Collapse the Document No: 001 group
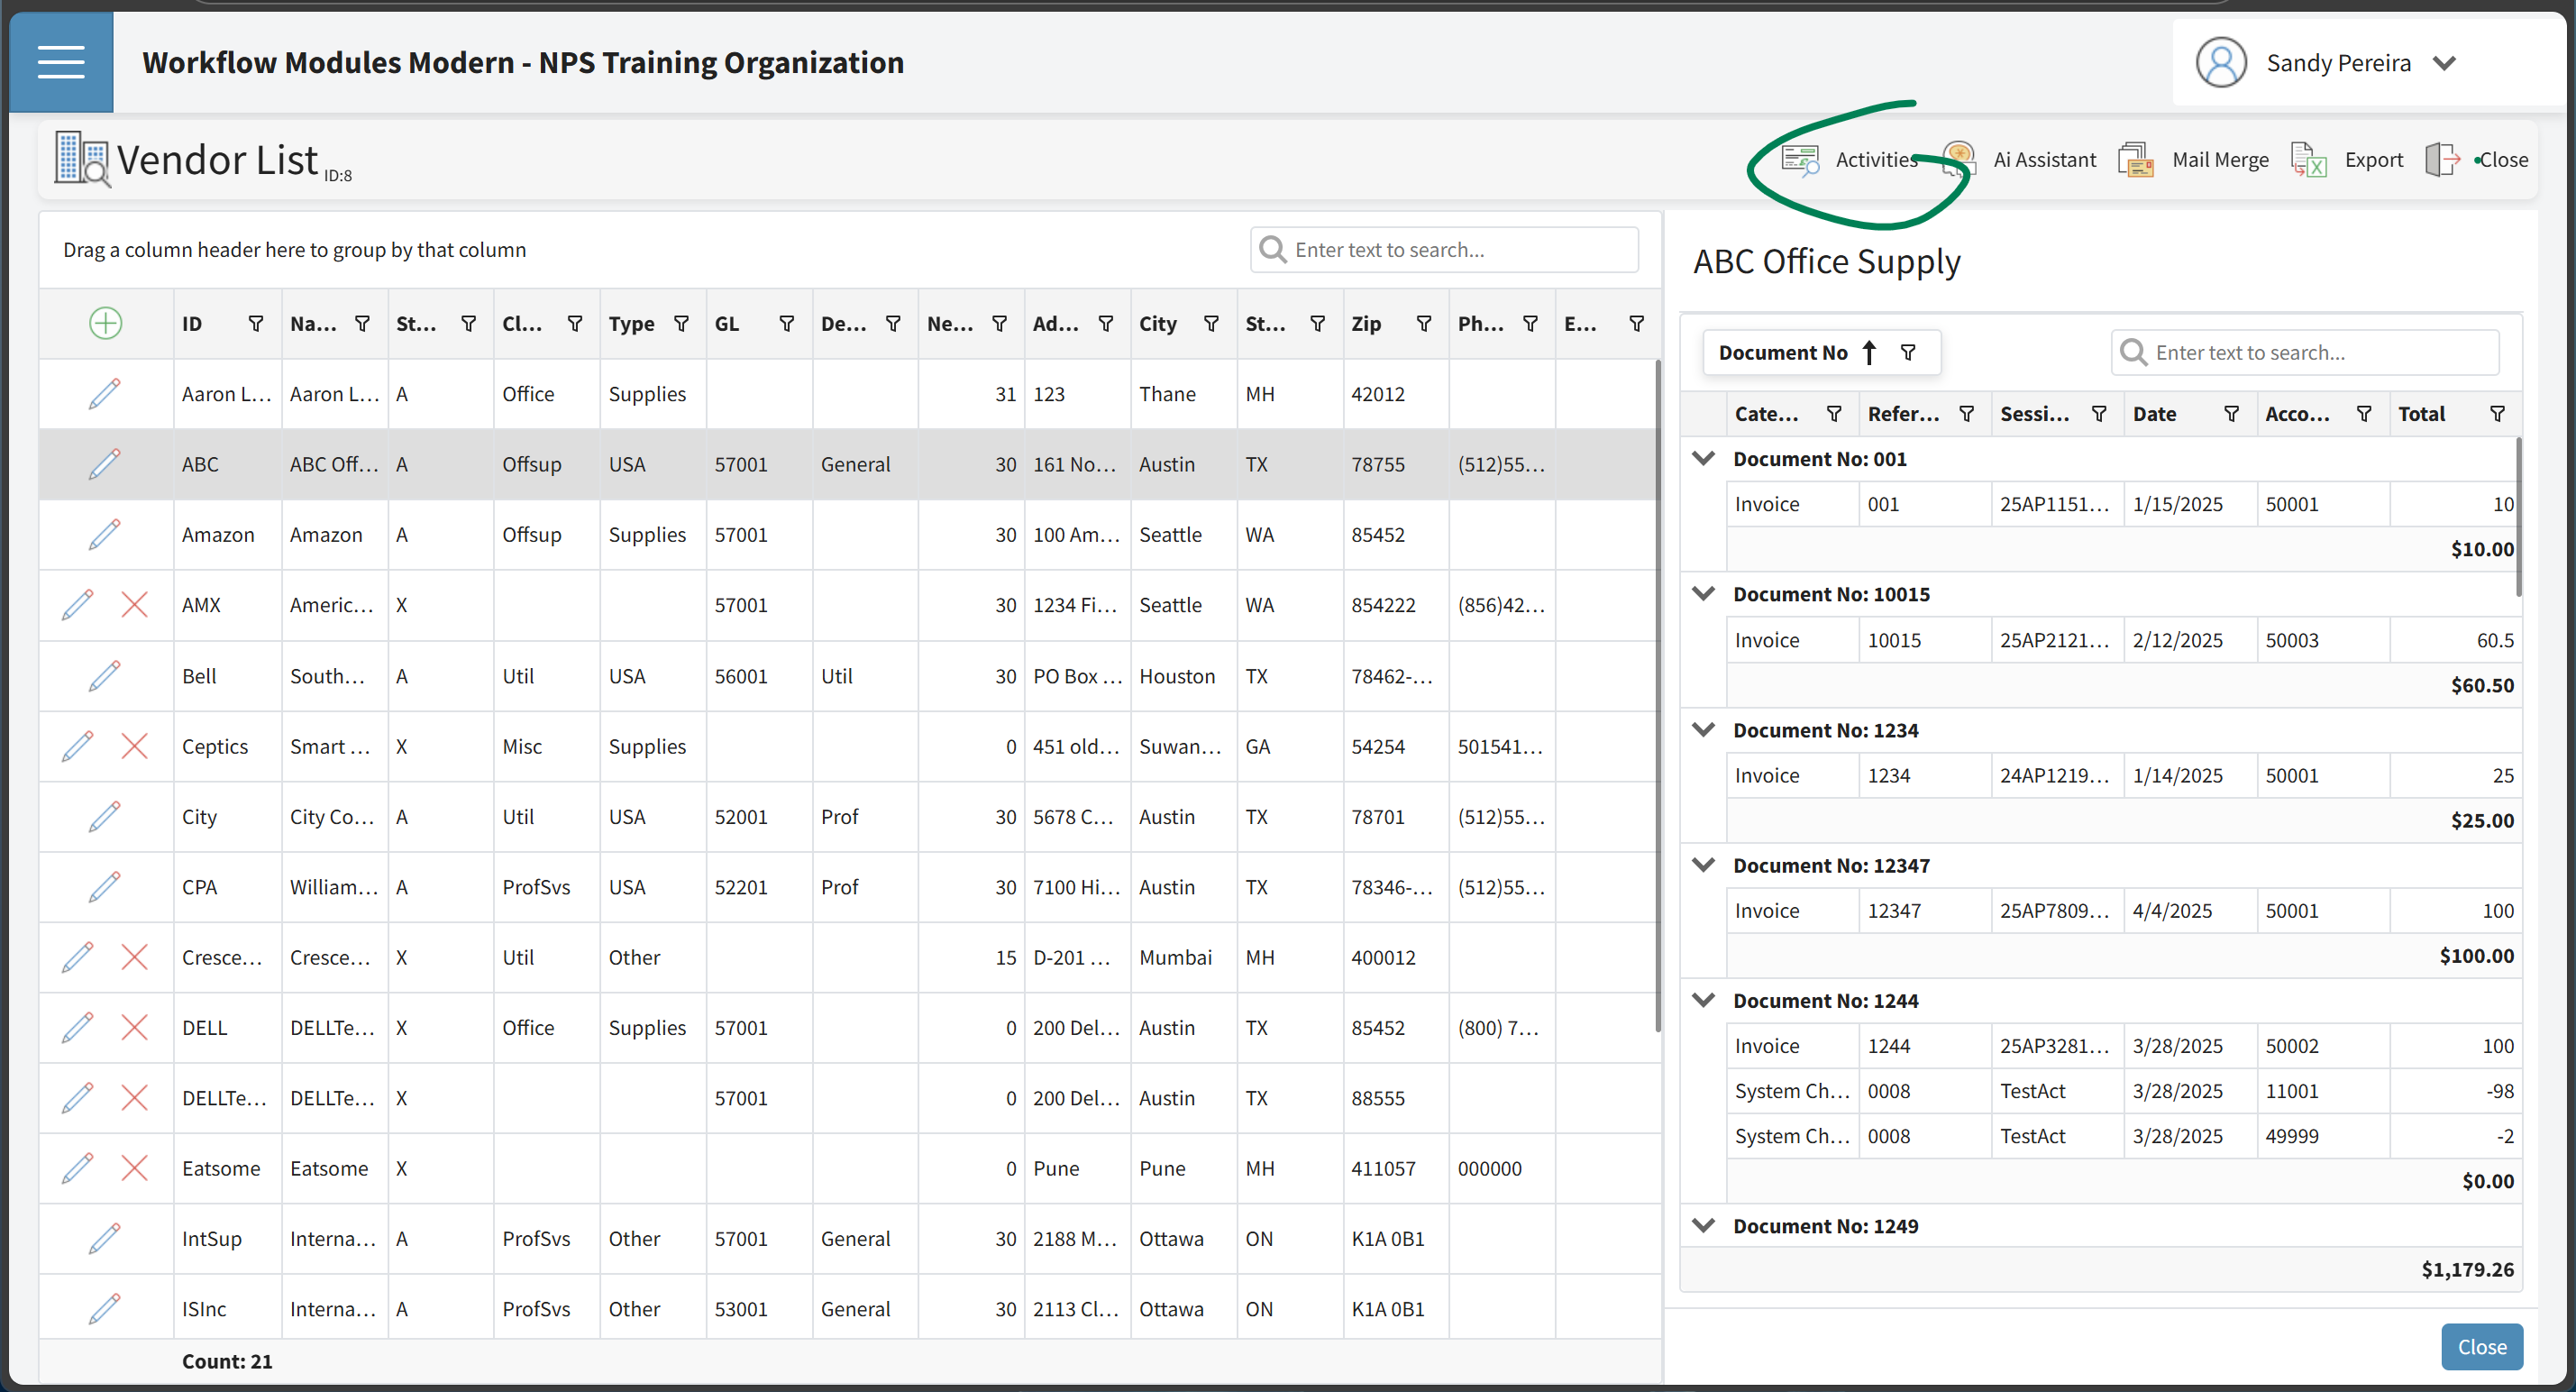2576x1392 pixels. [x=1703, y=458]
